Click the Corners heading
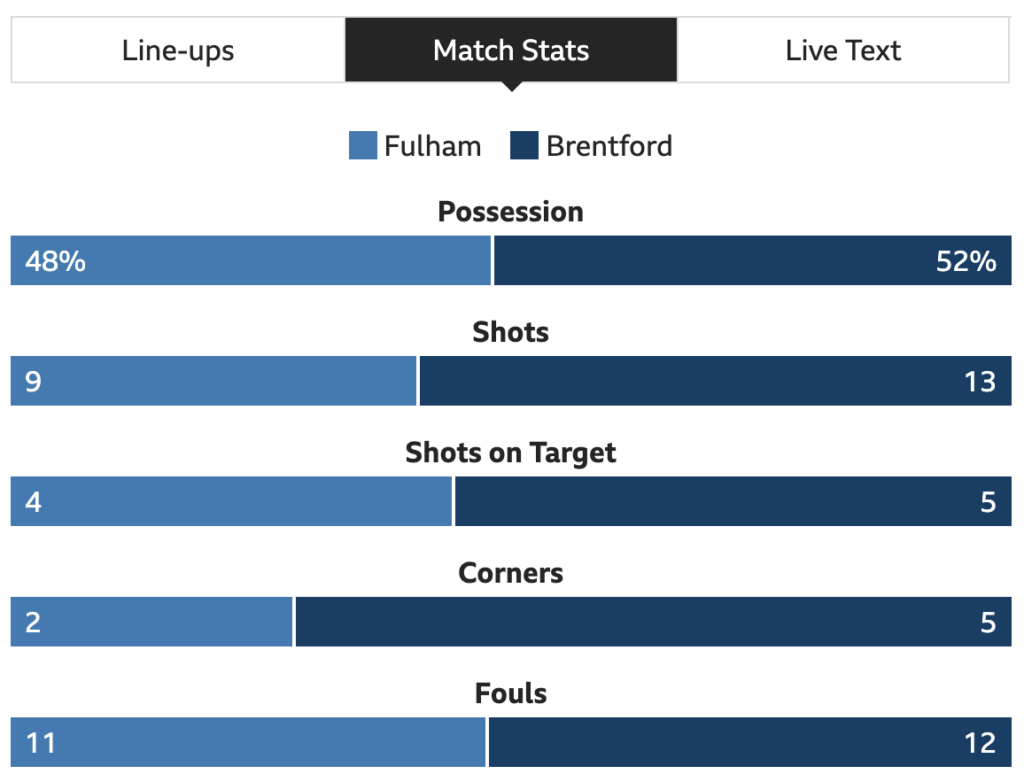This screenshot has height=774, width=1024. [x=511, y=573]
